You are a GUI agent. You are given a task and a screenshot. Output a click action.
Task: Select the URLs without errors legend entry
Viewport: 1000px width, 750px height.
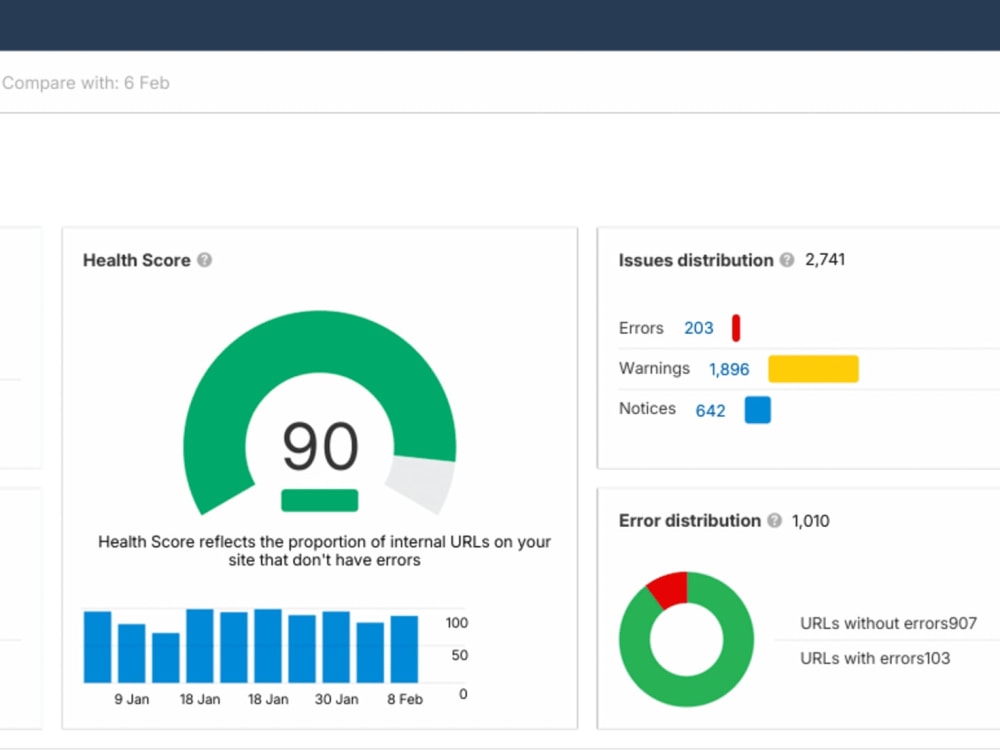point(888,623)
